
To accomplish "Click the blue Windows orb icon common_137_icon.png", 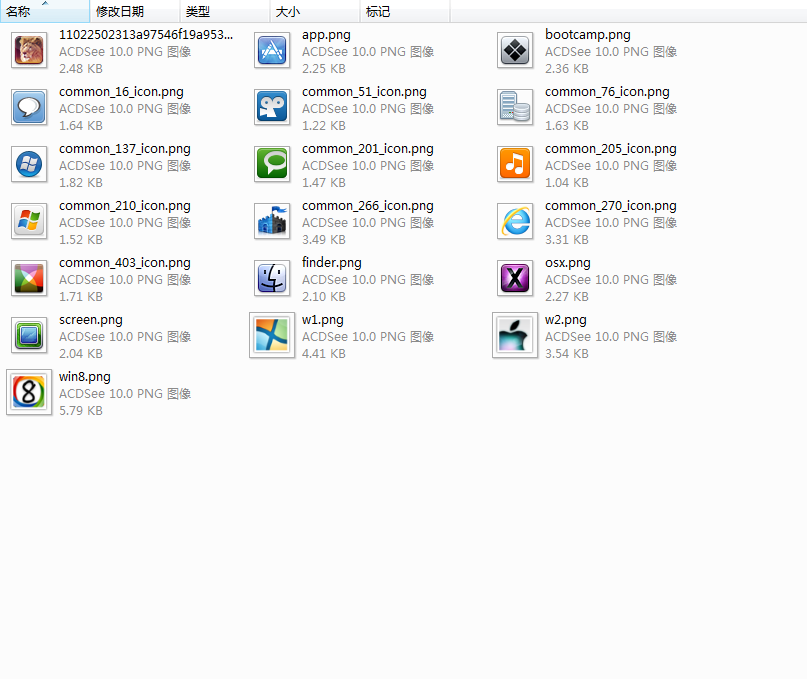I will (x=29, y=164).
